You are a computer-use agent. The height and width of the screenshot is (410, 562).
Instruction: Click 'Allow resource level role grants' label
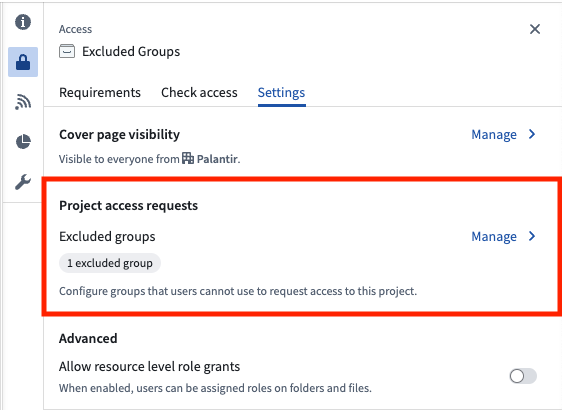(149, 367)
